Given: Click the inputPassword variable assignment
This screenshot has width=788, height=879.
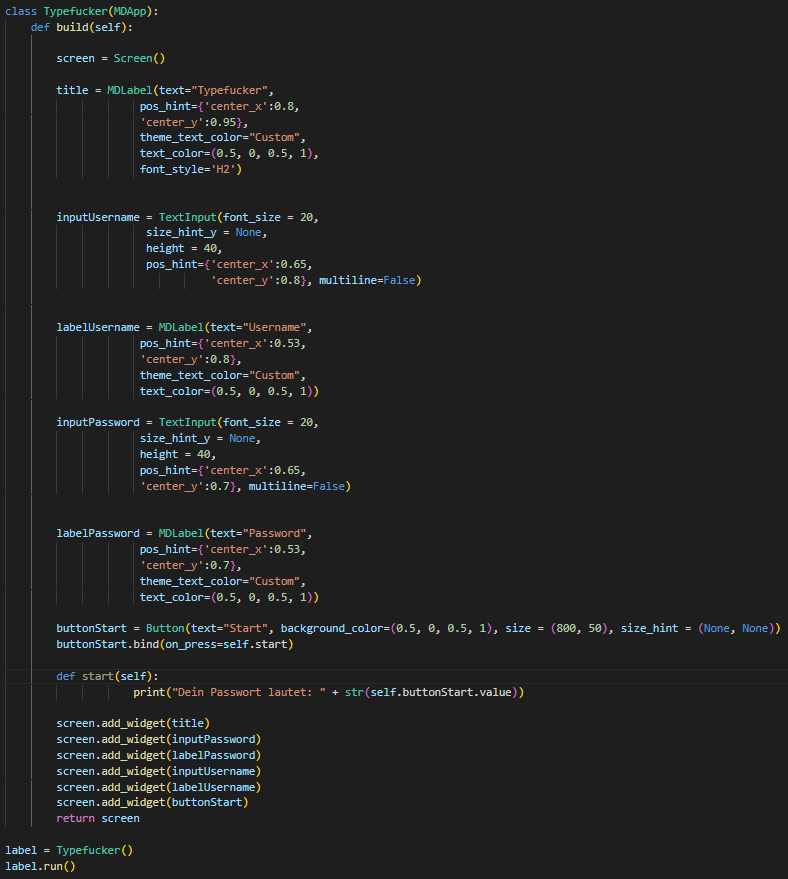Looking at the screenshot, I should pos(94,422).
